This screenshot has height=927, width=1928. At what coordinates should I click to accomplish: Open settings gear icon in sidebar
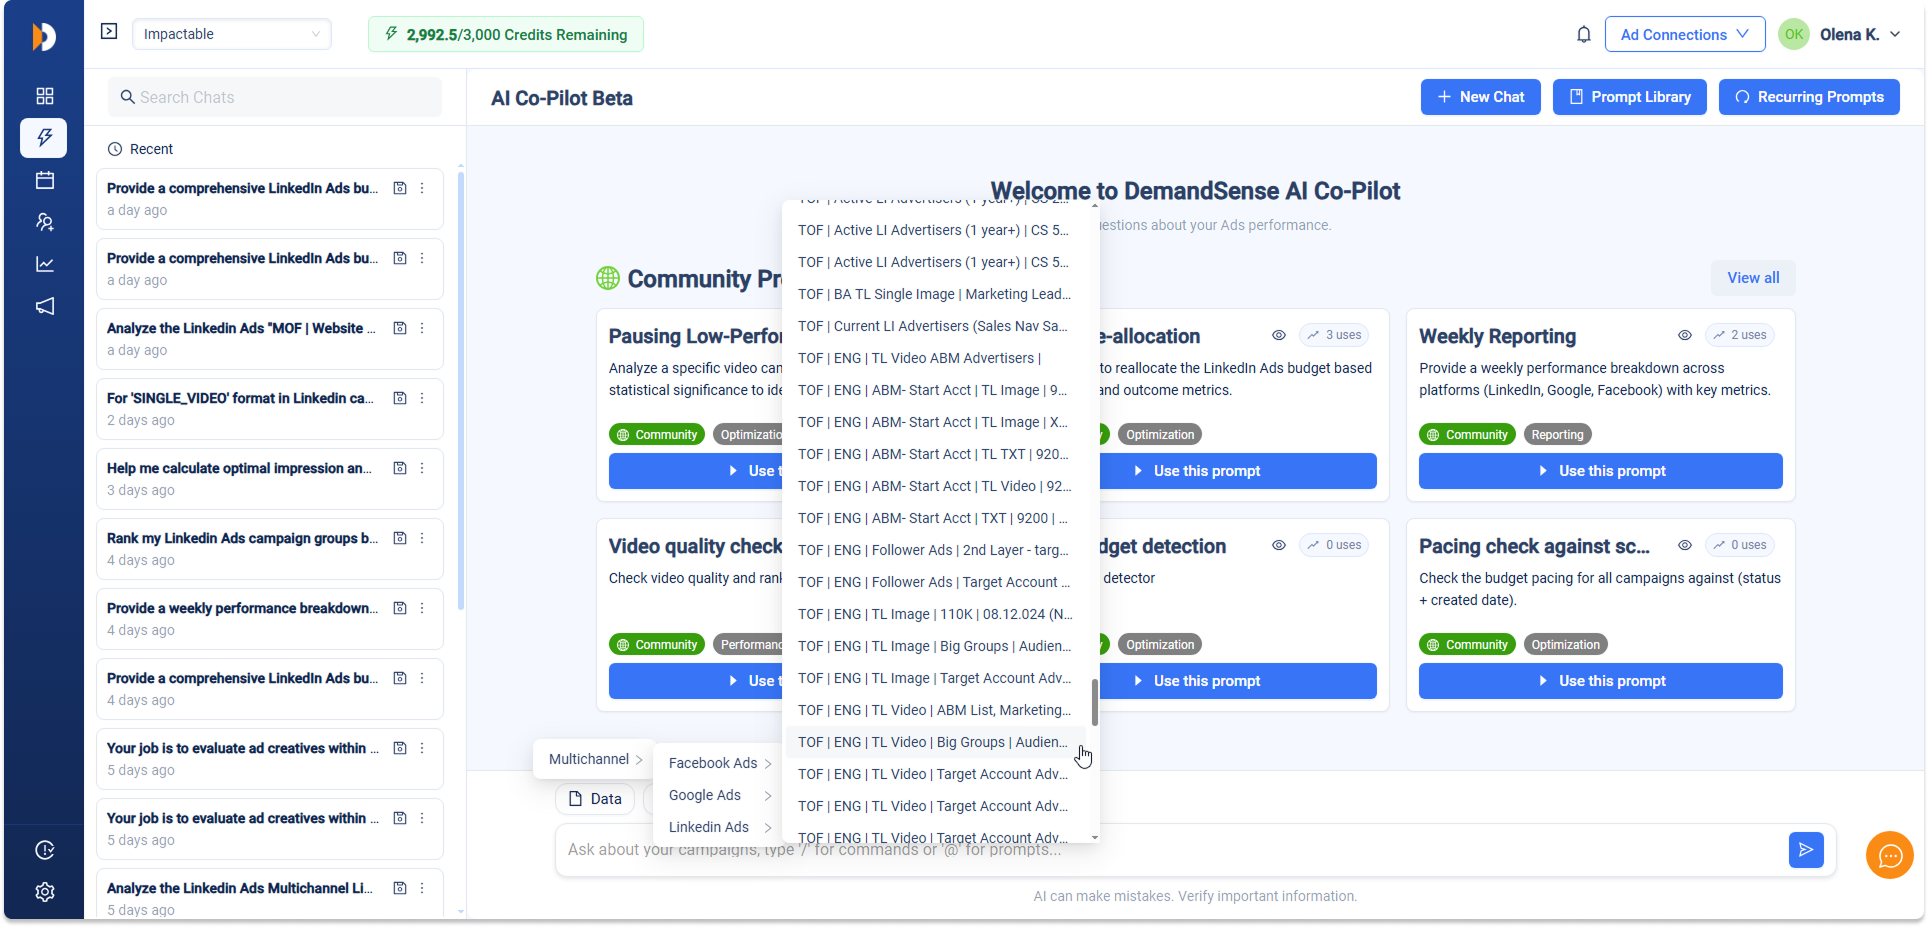point(44,892)
